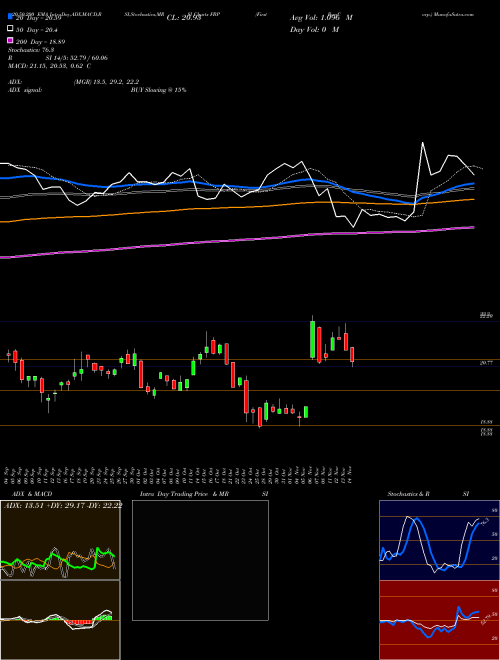Click the 'Stochastics & RSI' panel title
The height and width of the screenshot is (660, 500).
tap(428, 494)
